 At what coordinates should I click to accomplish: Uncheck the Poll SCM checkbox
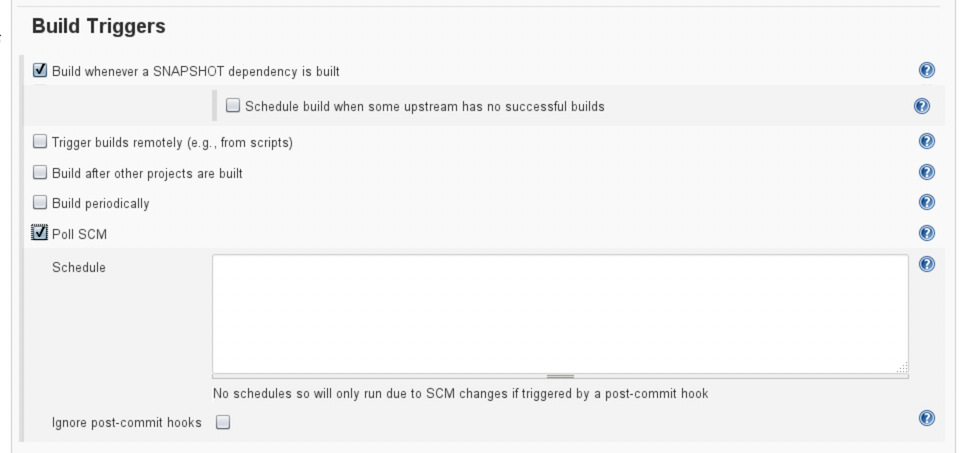click(x=40, y=233)
